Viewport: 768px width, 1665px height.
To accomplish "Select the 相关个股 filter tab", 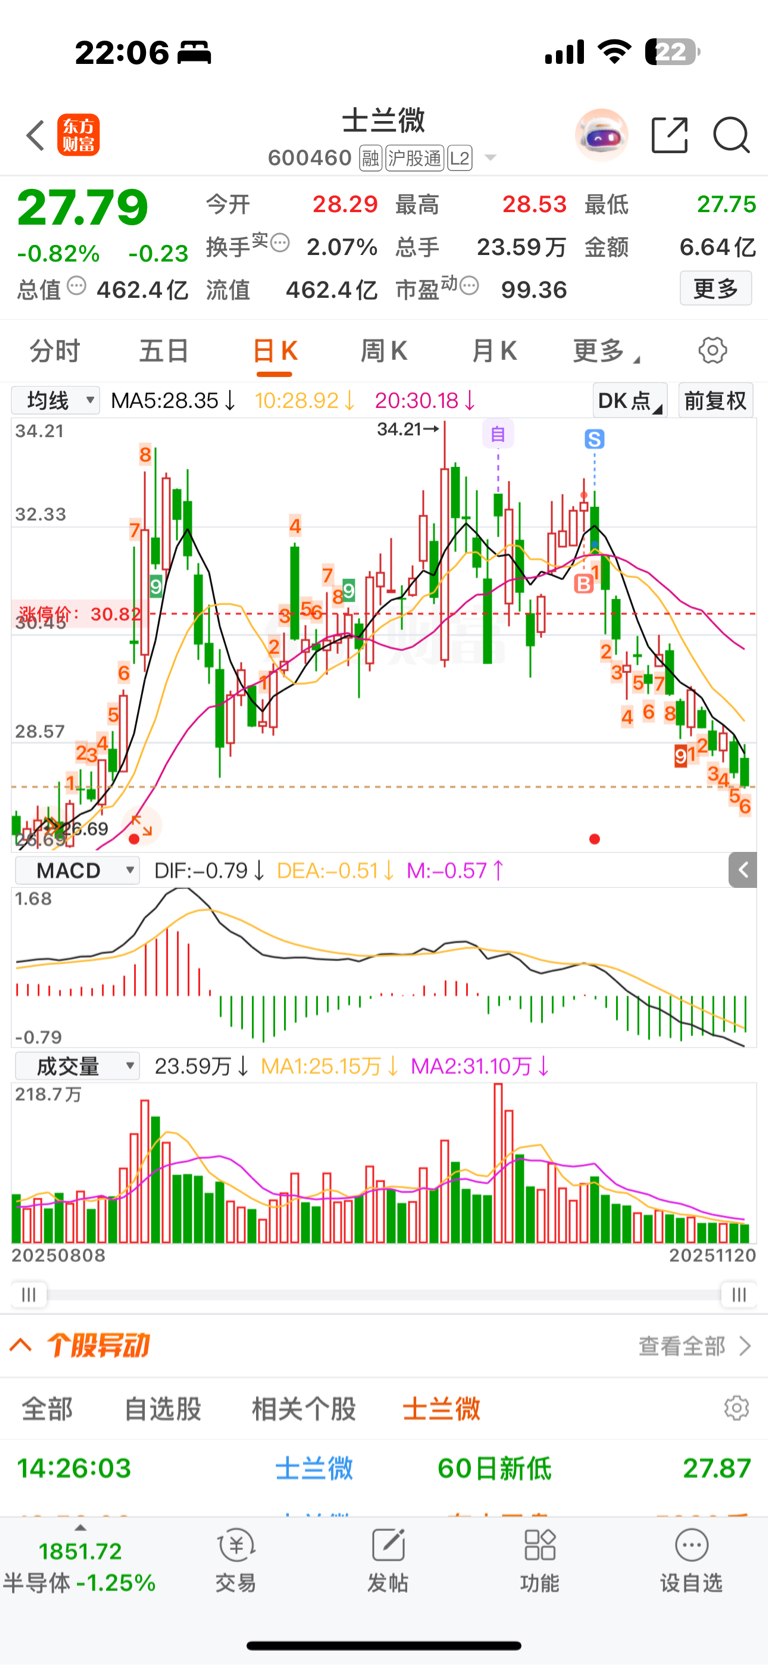I will 304,1409.
